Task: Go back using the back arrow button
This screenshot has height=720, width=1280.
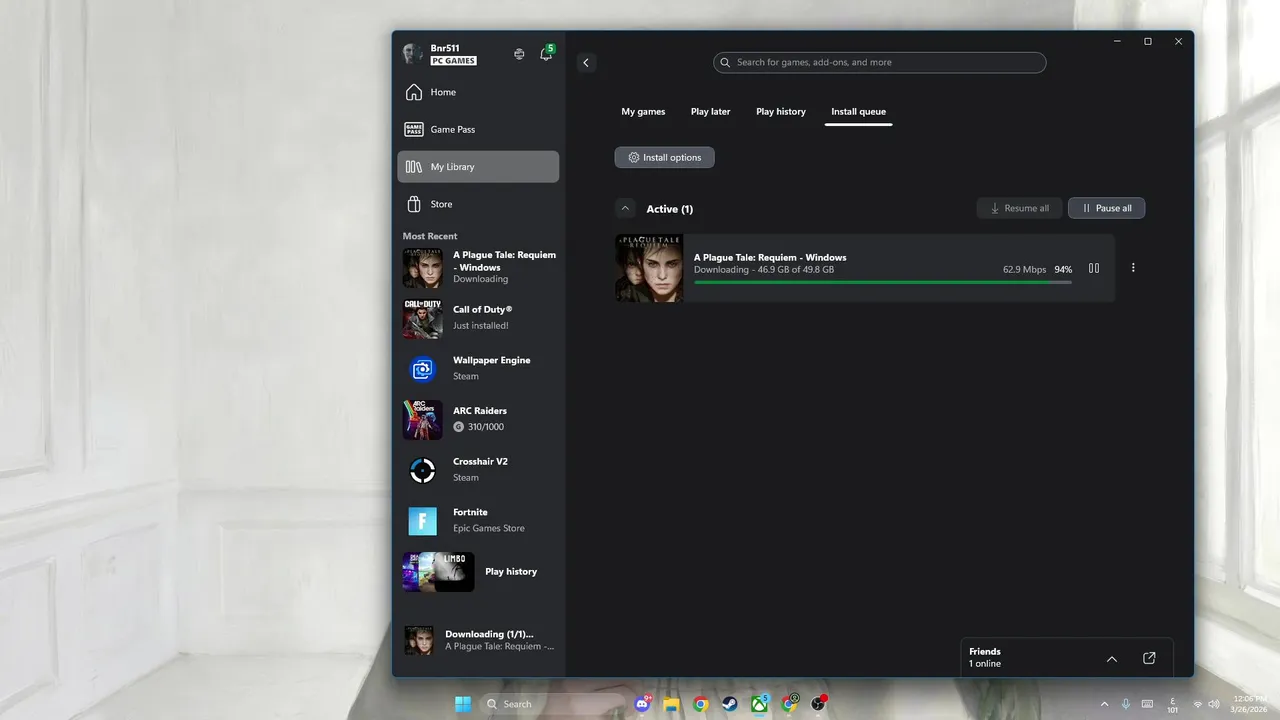Action: 586,62
